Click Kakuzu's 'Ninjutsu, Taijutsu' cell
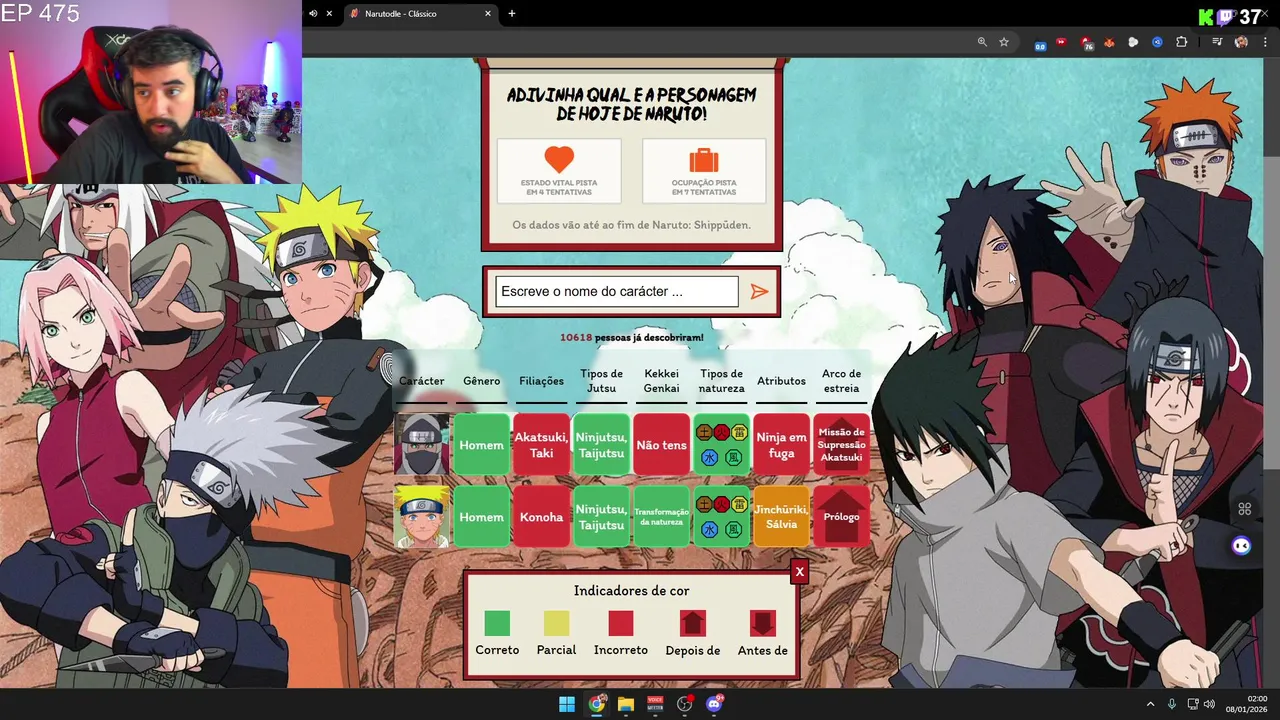Image resolution: width=1280 pixels, height=720 pixels. point(601,445)
